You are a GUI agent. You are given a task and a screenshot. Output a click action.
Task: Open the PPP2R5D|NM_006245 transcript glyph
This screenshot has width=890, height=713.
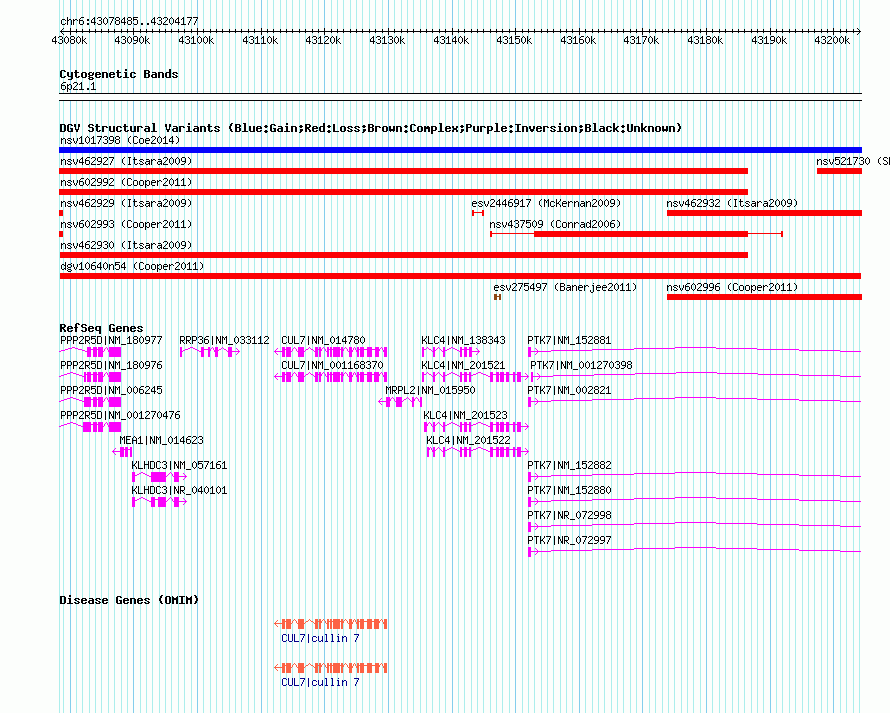pos(90,402)
